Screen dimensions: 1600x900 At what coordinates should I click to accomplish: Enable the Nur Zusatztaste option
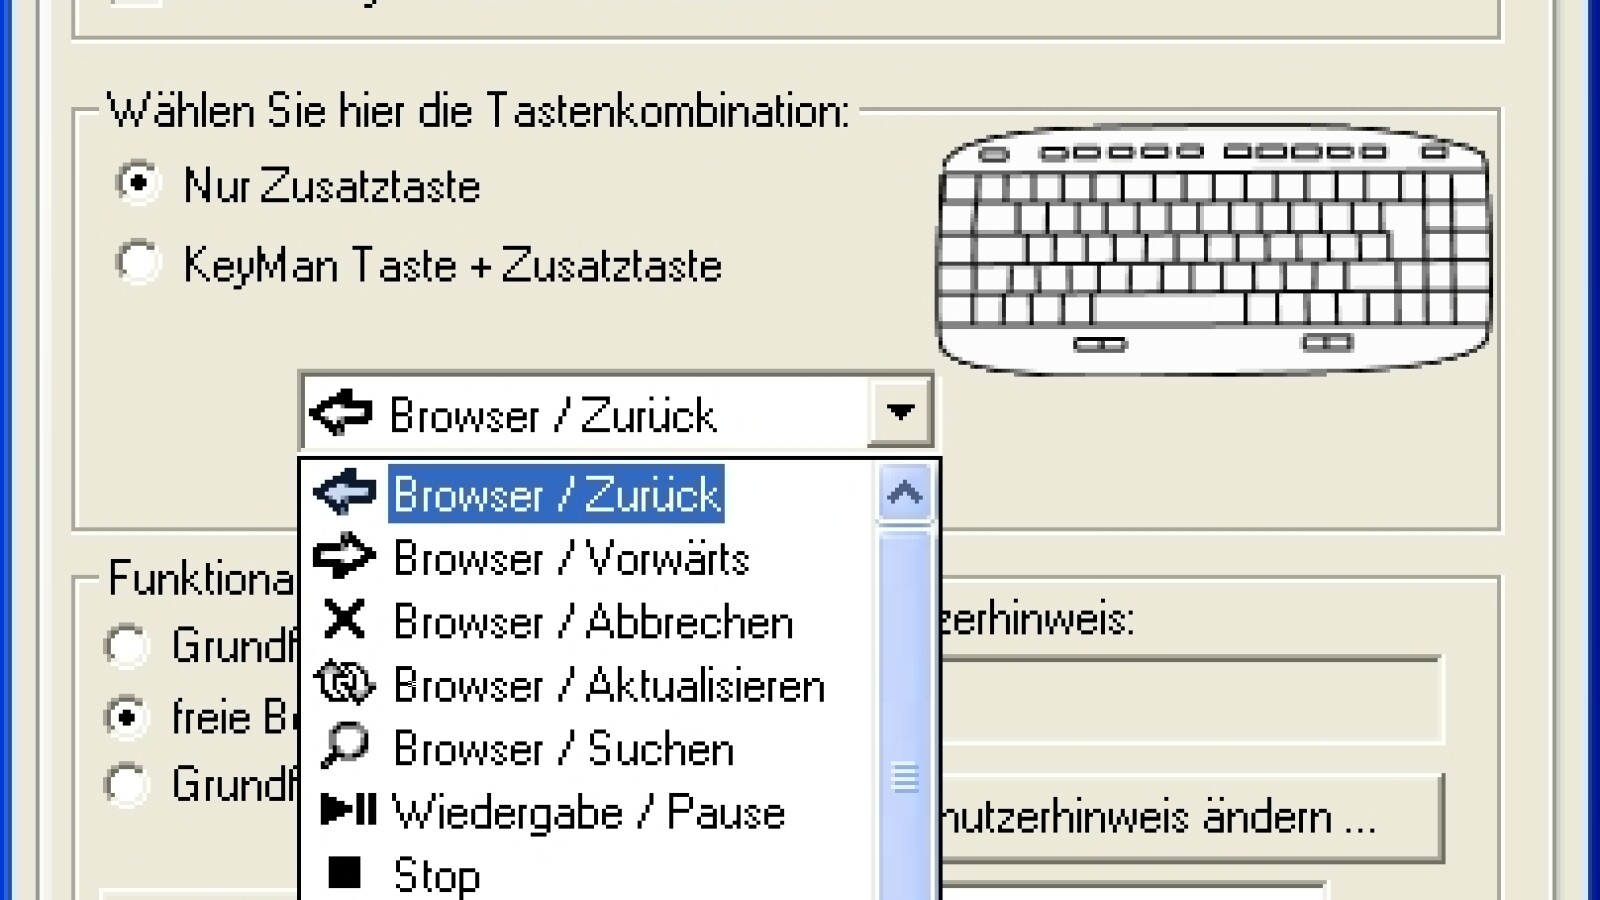pyautogui.click(x=138, y=183)
